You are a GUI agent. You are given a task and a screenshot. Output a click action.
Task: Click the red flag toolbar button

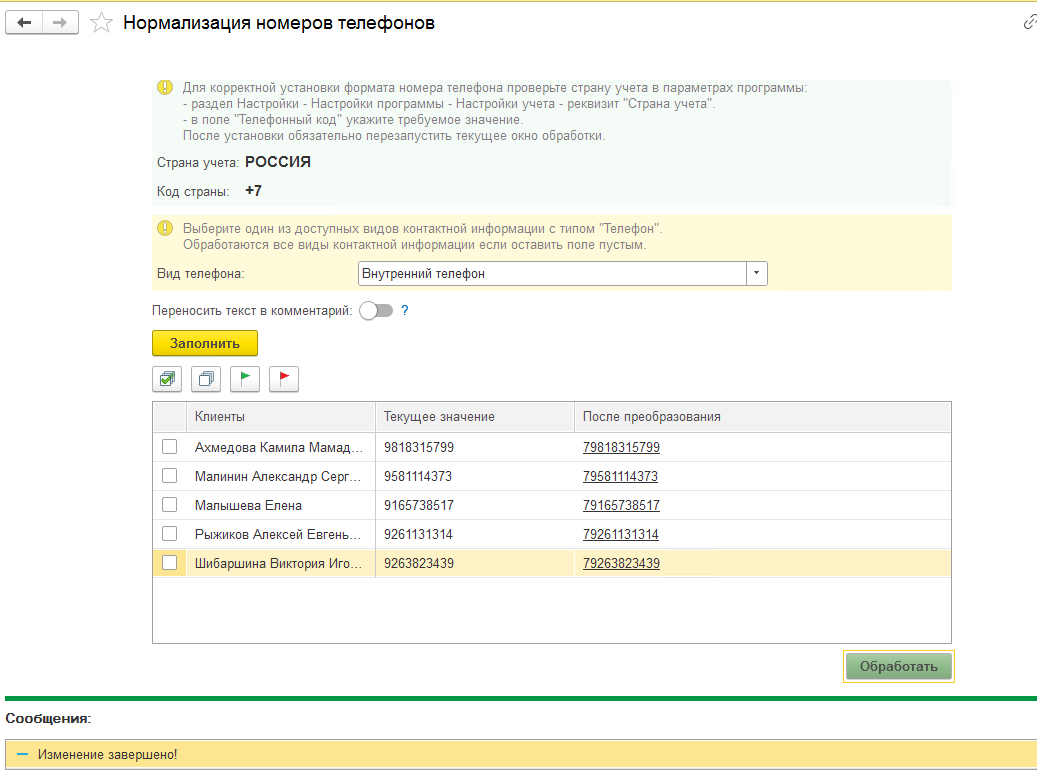point(284,379)
